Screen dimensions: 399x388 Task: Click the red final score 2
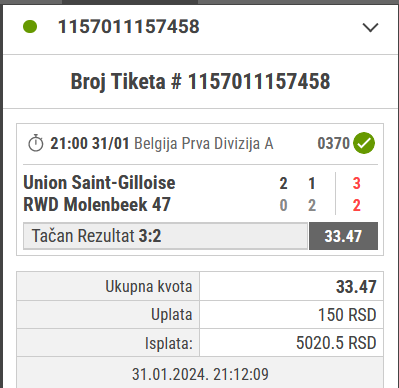click(356, 205)
